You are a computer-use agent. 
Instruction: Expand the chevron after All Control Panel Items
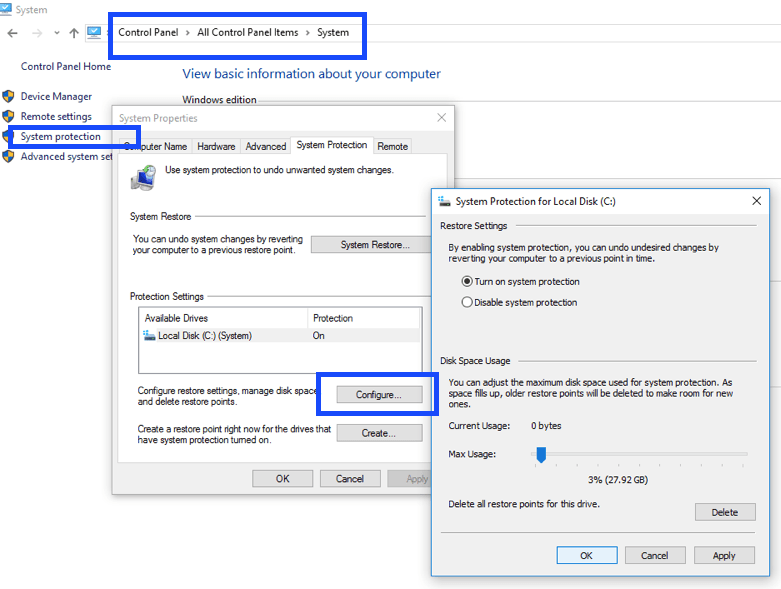pyautogui.click(x=308, y=33)
